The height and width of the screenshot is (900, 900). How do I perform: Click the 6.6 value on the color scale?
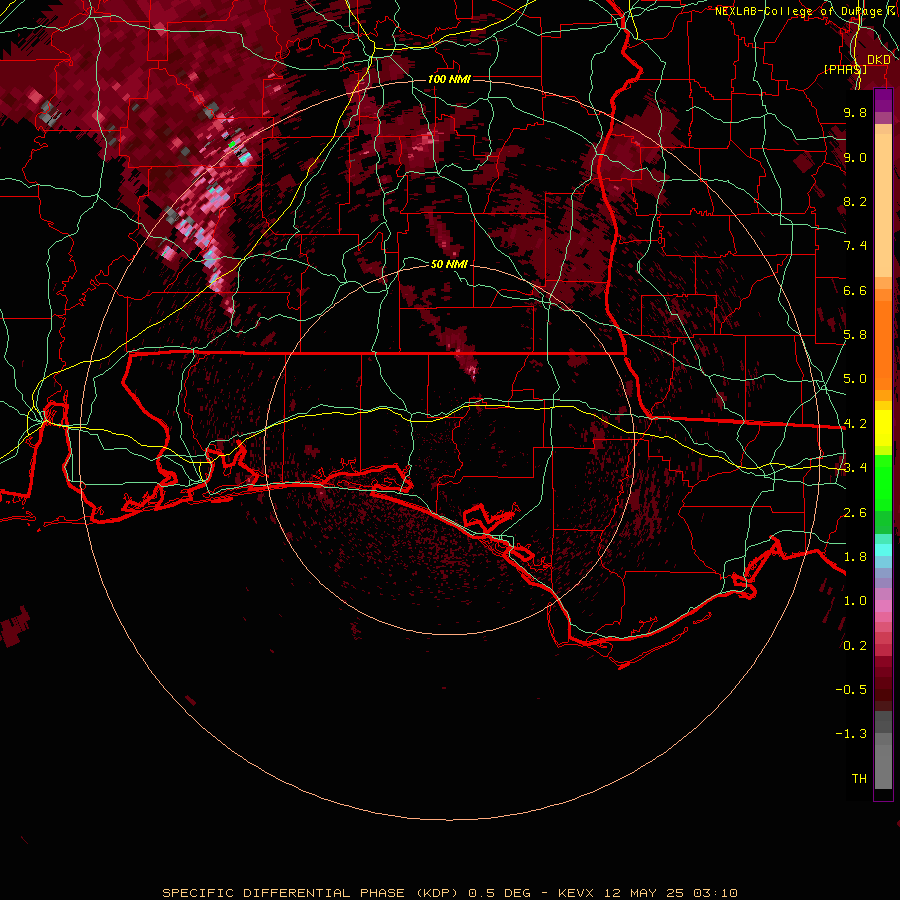point(855,290)
